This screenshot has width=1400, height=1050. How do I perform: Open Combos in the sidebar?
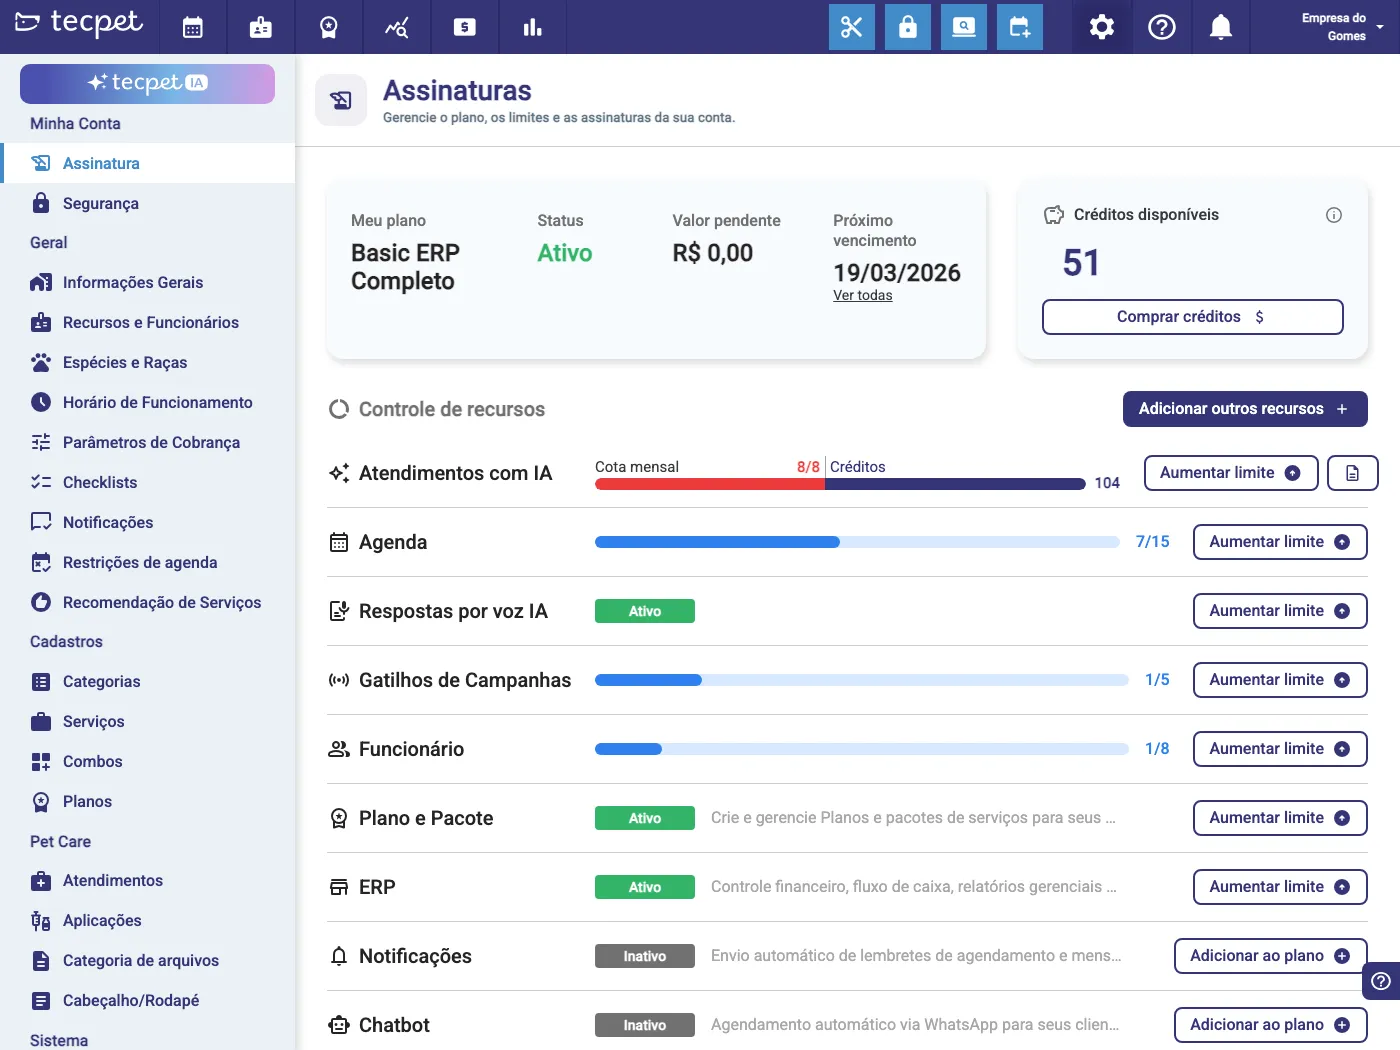148,761
